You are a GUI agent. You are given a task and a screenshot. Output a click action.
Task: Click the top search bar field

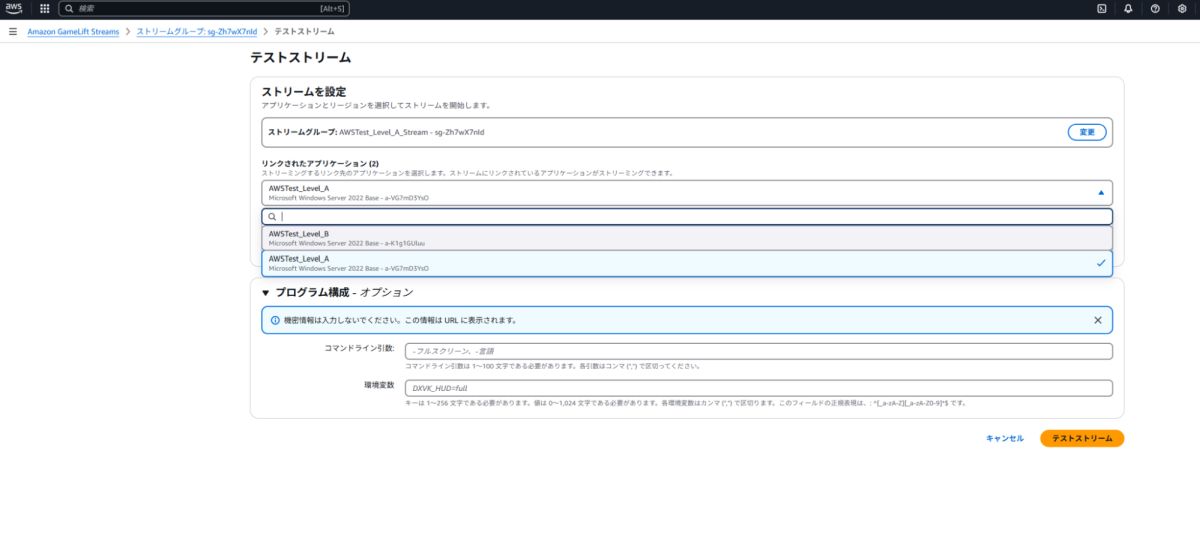(x=203, y=8)
